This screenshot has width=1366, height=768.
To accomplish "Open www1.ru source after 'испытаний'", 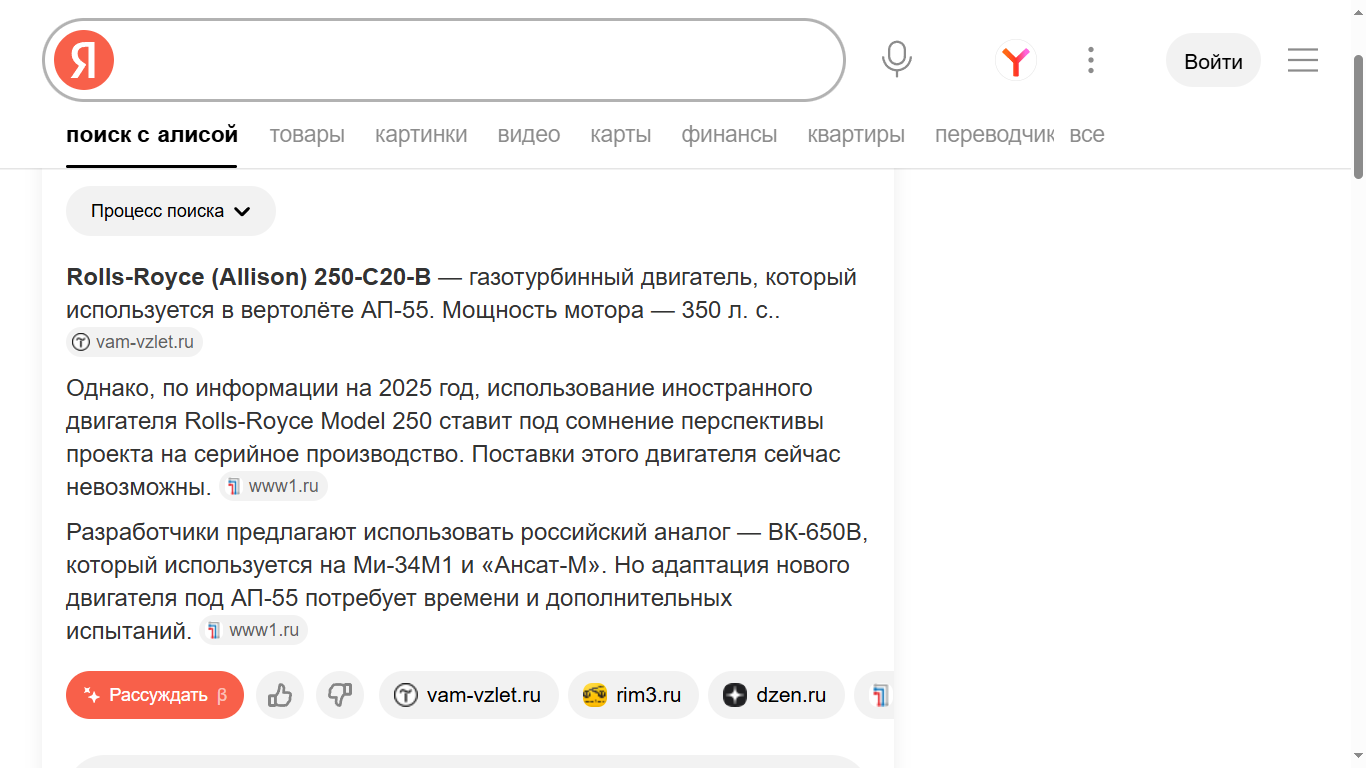I will pos(253,631).
